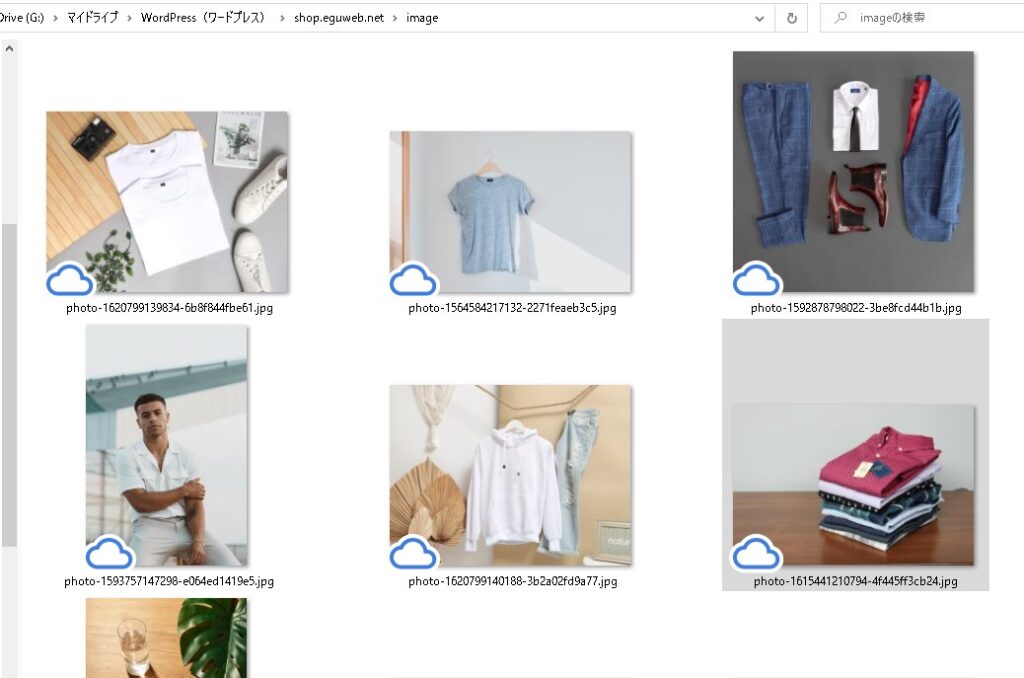The width and height of the screenshot is (1024, 678).
Task: Click the magnifier icon in search box
Action: (x=841, y=18)
